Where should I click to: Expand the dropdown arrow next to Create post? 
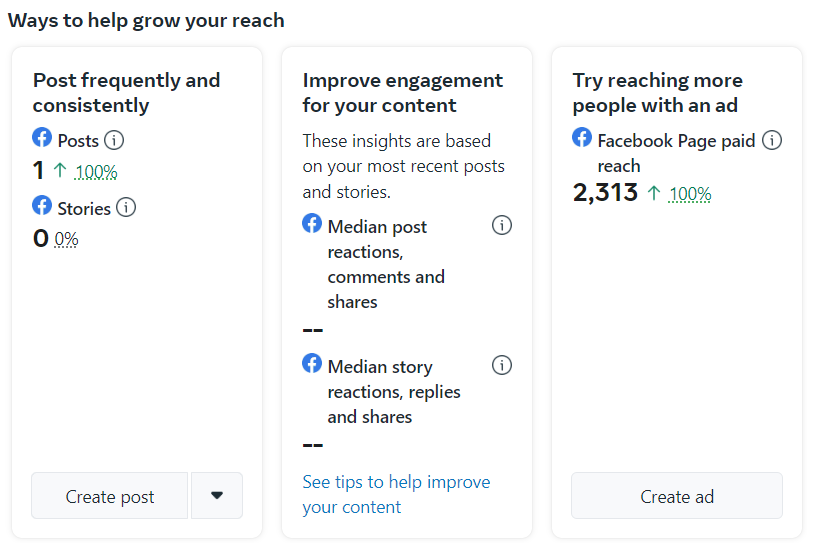[x=217, y=495]
